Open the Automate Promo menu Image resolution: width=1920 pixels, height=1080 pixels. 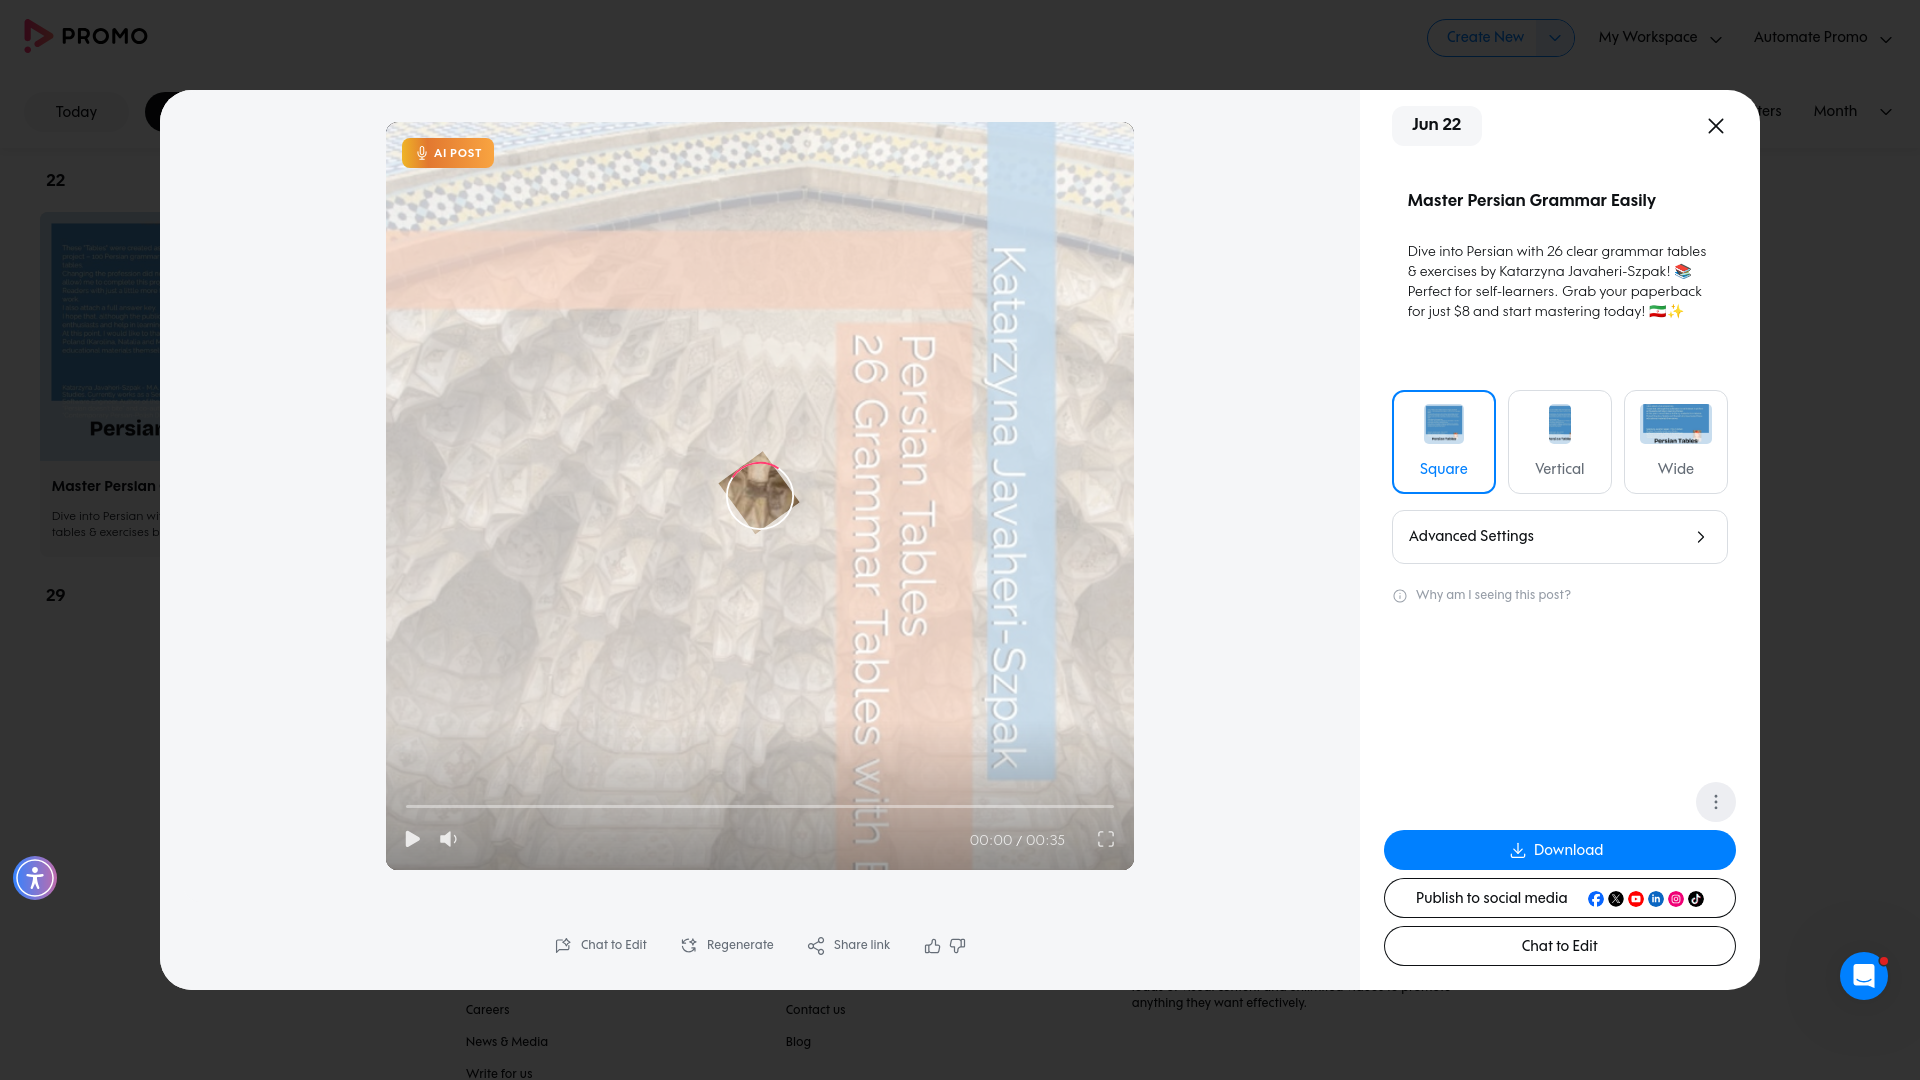click(x=1822, y=38)
